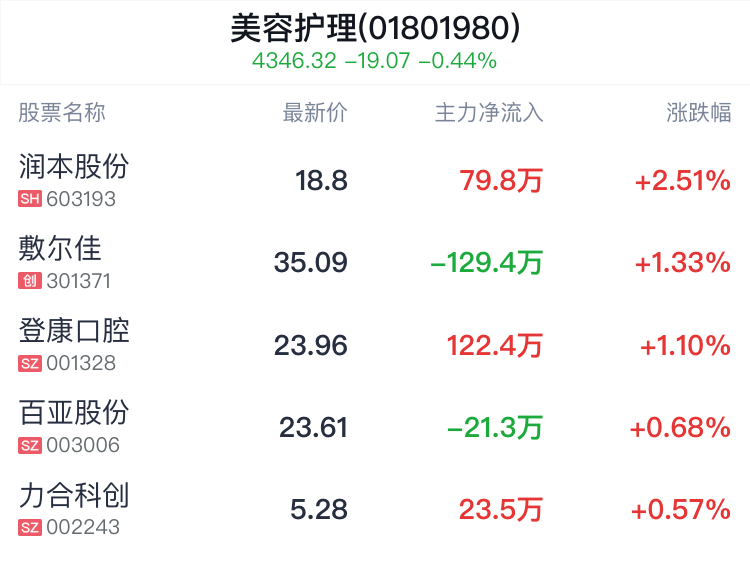Open the 敷尔佳 stock entry
This screenshot has width=750, height=564.
point(60,248)
